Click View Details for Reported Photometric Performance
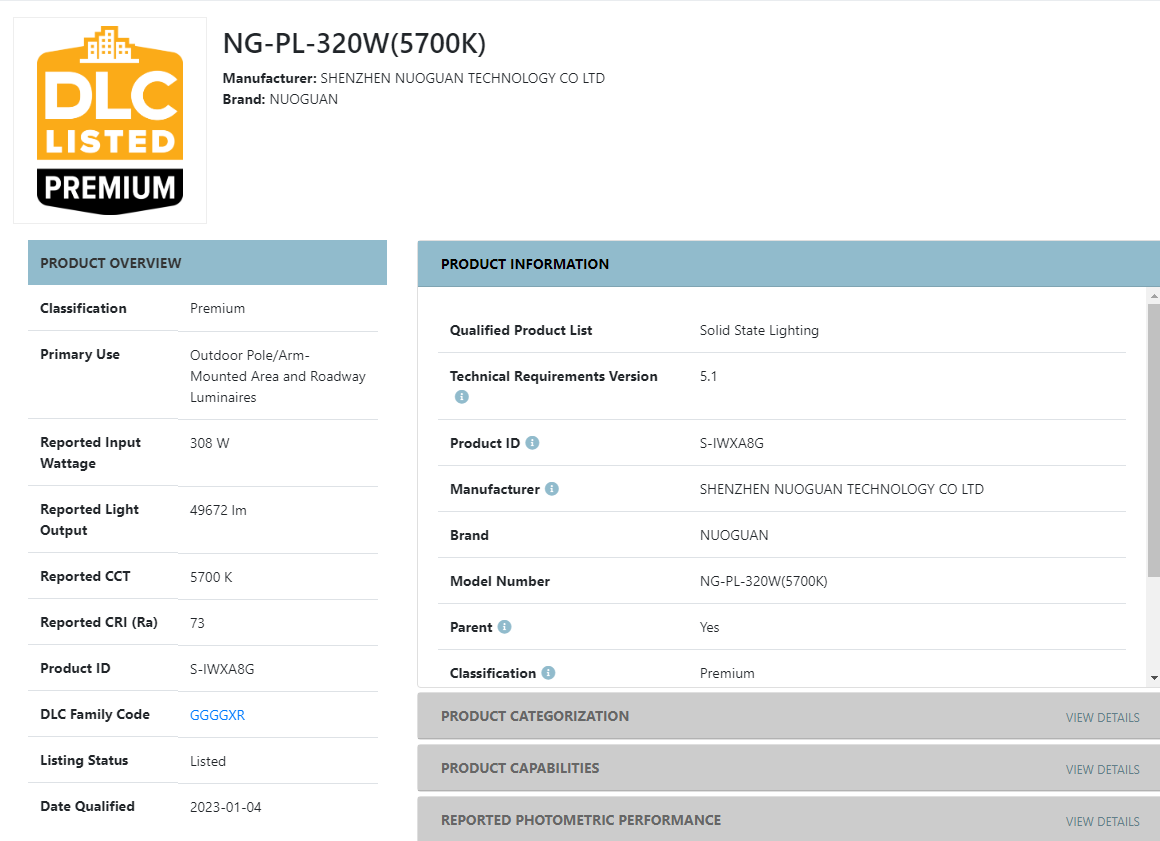The width and height of the screenshot is (1160, 841). pyautogui.click(x=1102, y=821)
